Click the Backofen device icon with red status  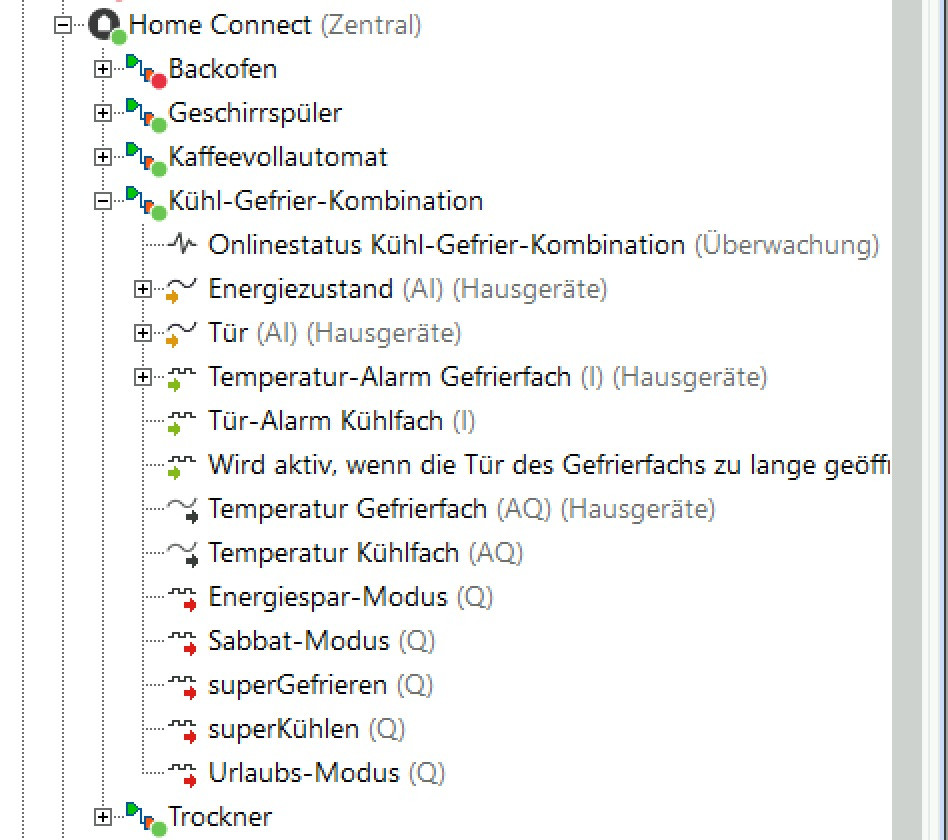point(145,71)
